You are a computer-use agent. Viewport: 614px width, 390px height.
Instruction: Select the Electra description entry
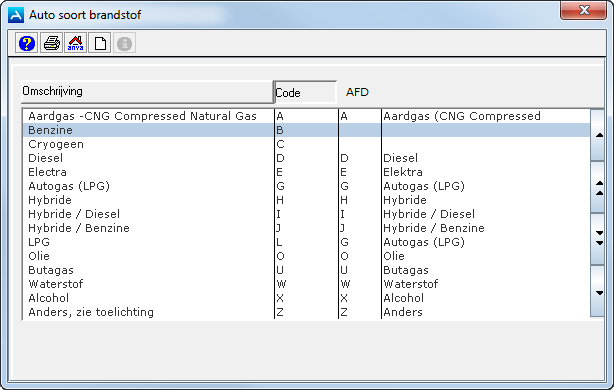[47, 172]
